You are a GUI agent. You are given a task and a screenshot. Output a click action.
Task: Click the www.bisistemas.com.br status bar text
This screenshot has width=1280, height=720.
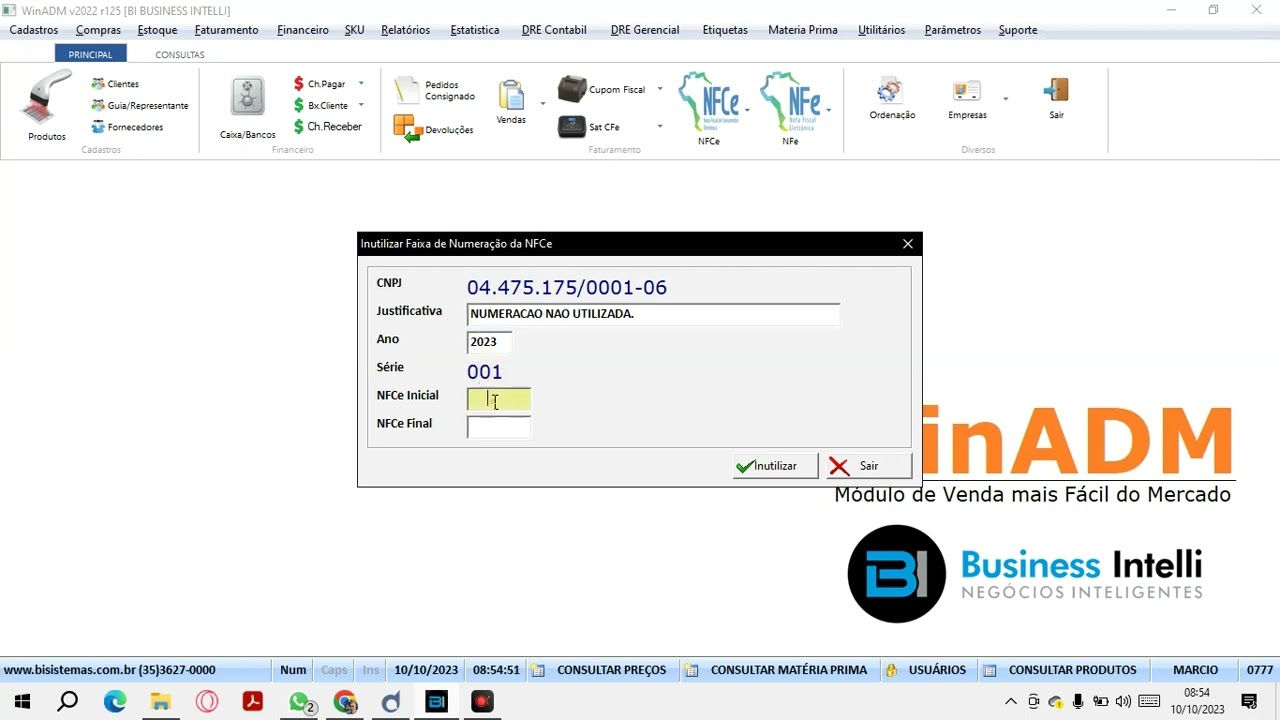pos(109,670)
